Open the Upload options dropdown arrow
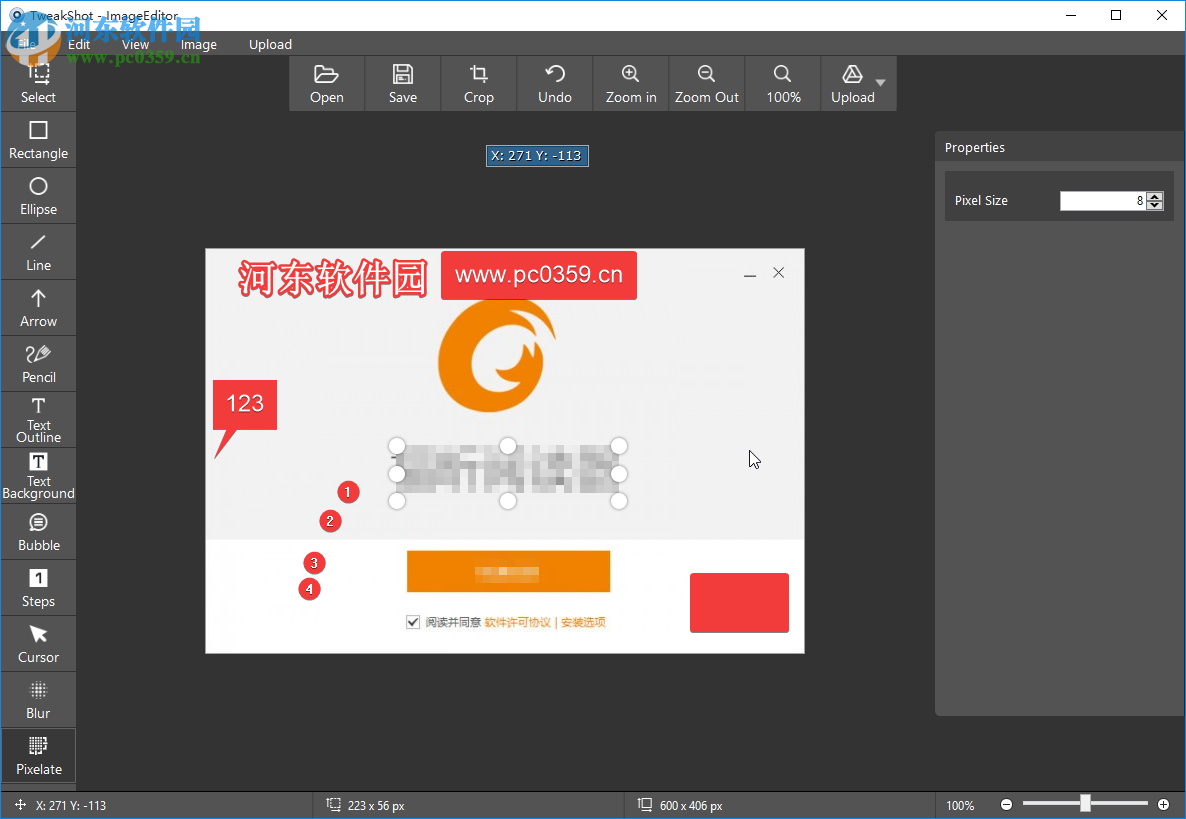The image size is (1186, 819). pos(879,83)
